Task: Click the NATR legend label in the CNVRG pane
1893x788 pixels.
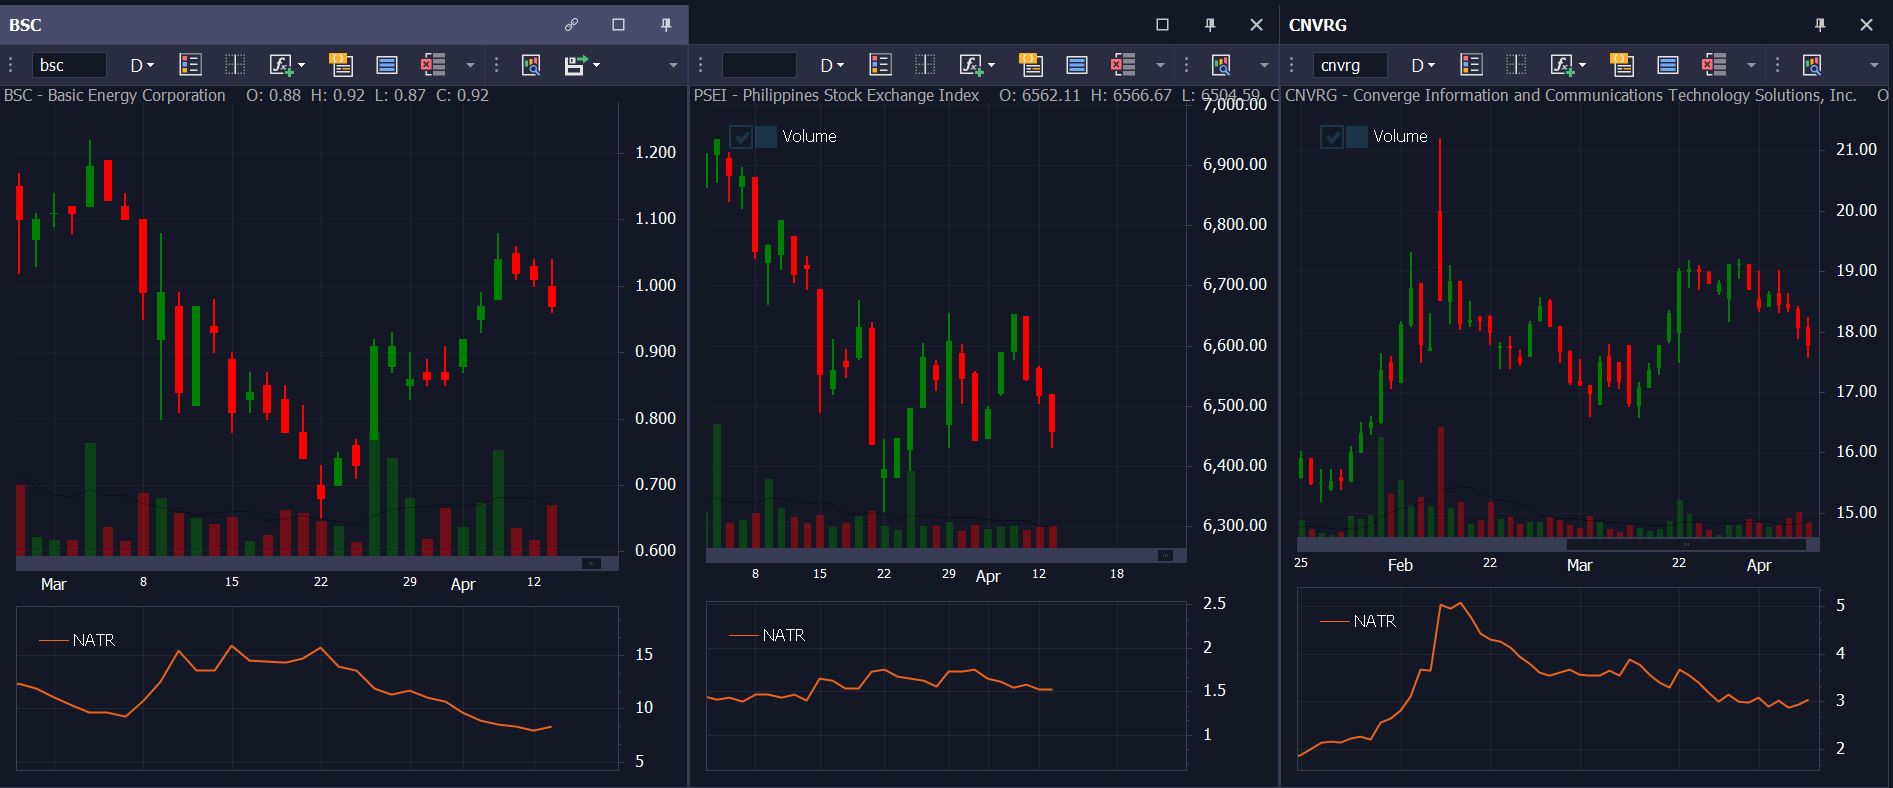Action: pos(1374,621)
